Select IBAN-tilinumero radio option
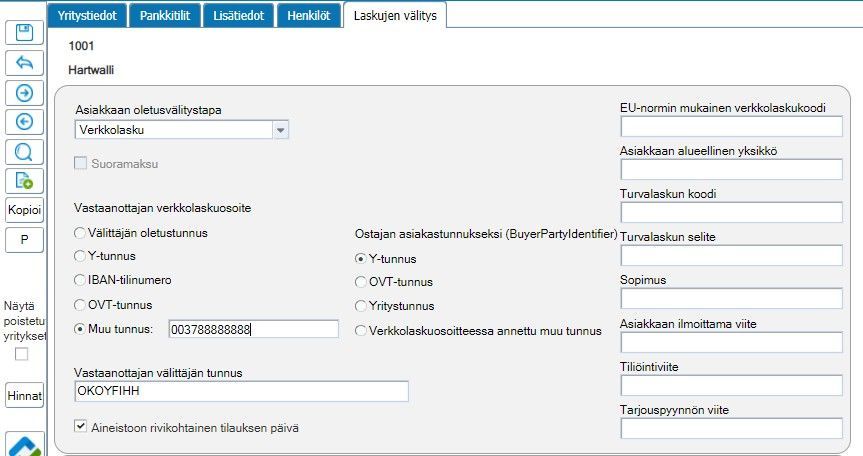 pyautogui.click(x=81, y=280)
